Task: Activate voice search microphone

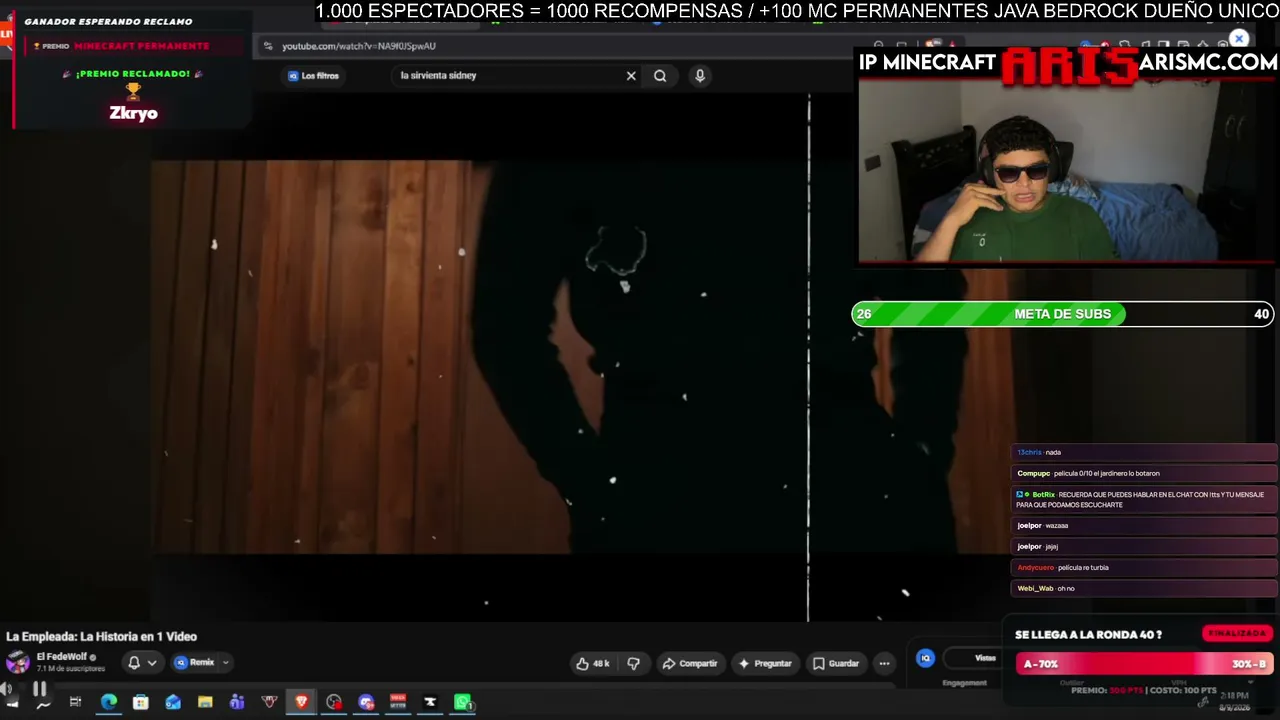Action: [x=700, y=76]
